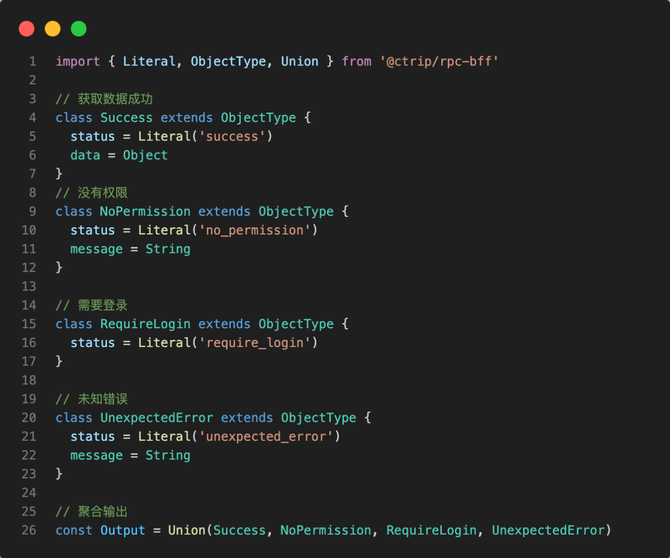Viewport: 670px width, 558px height.
Task: Click the NoPermission class name on line 9
Action: (x=145, y=211)
